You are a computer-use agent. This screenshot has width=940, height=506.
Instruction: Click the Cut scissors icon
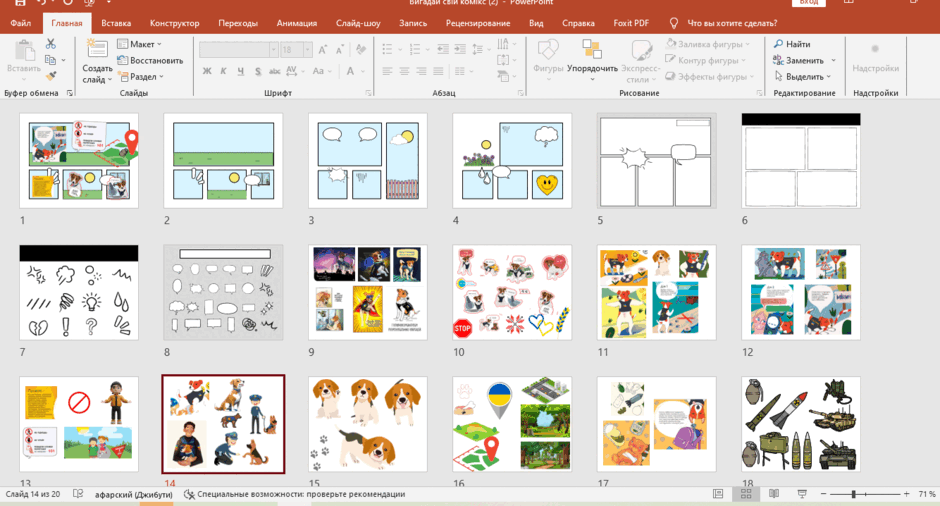click(x=50, y=44)
